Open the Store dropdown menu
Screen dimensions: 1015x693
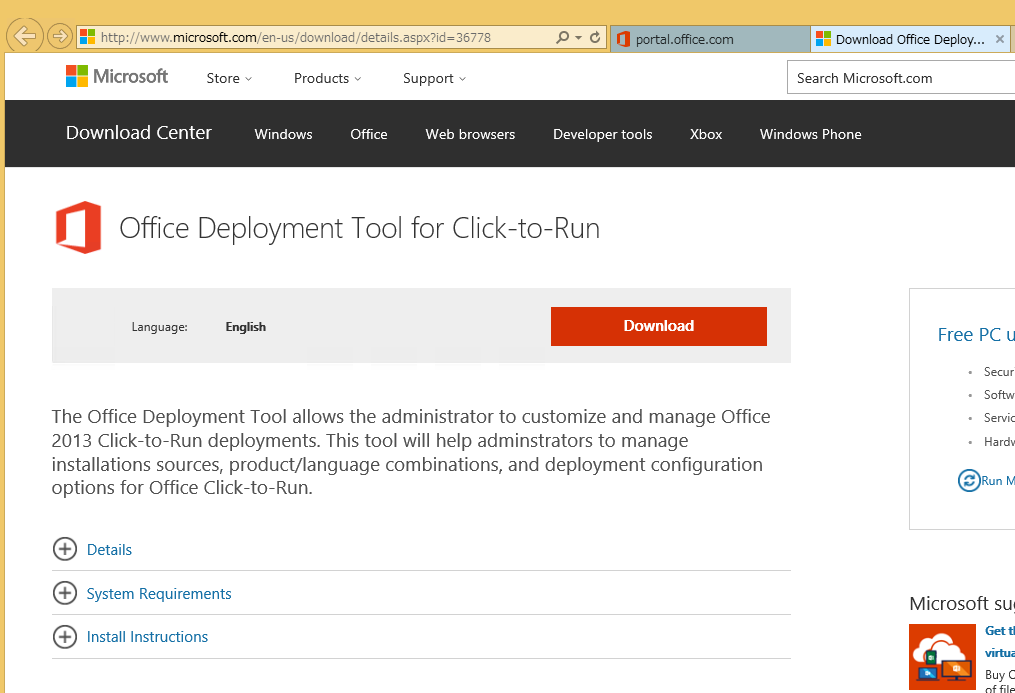(229, 78)
